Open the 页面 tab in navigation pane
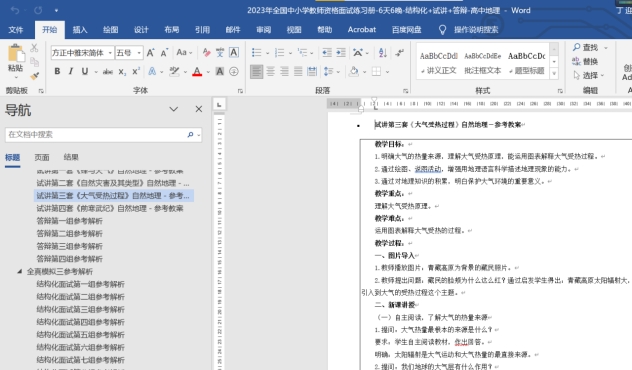 [x=42, y=157]
